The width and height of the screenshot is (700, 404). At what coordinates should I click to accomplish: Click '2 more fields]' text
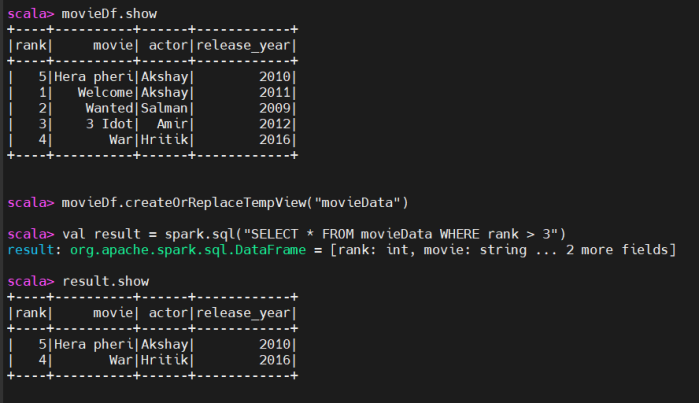(621, 250)
